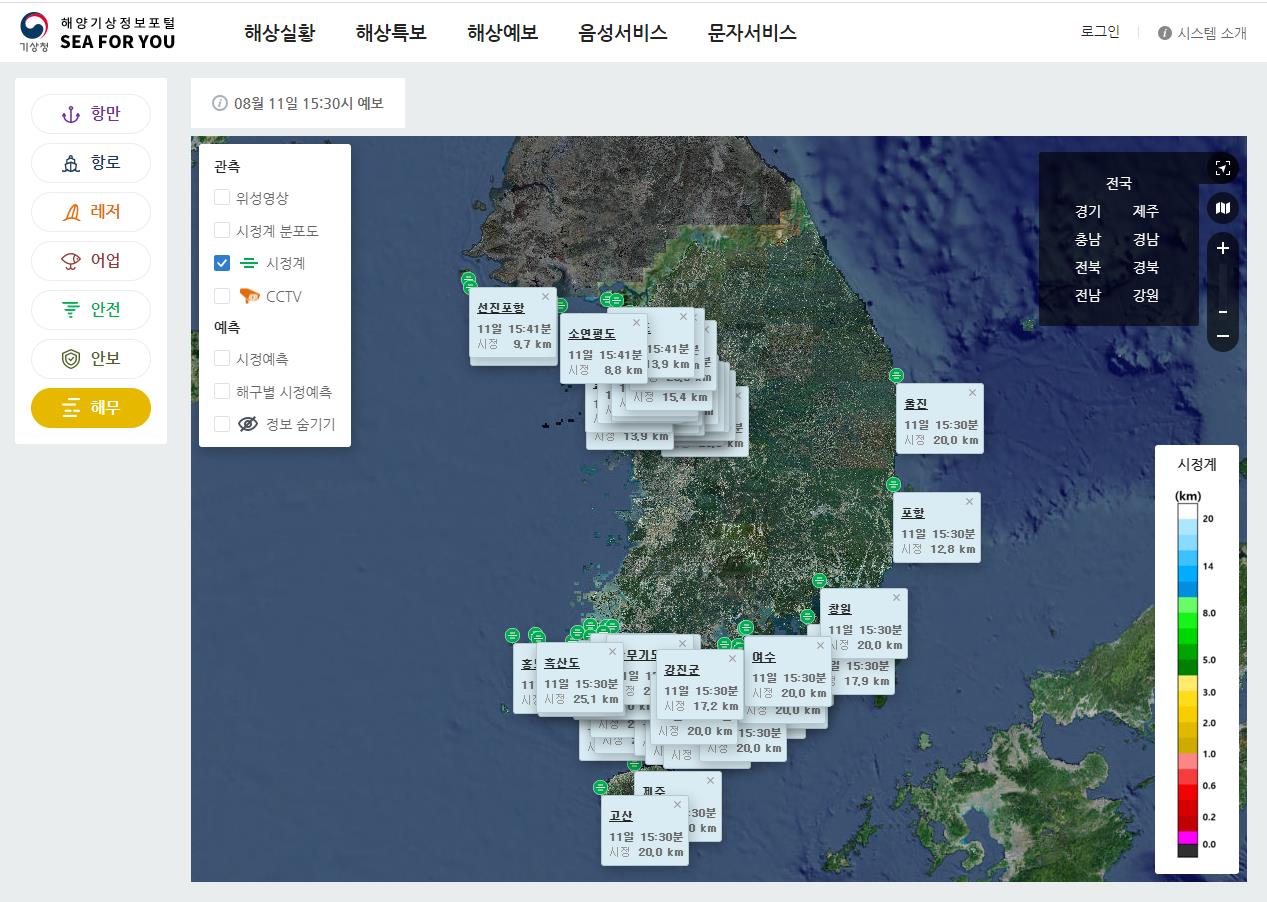
Task: Click the 로그인 link
Action: click(1100, 32)
